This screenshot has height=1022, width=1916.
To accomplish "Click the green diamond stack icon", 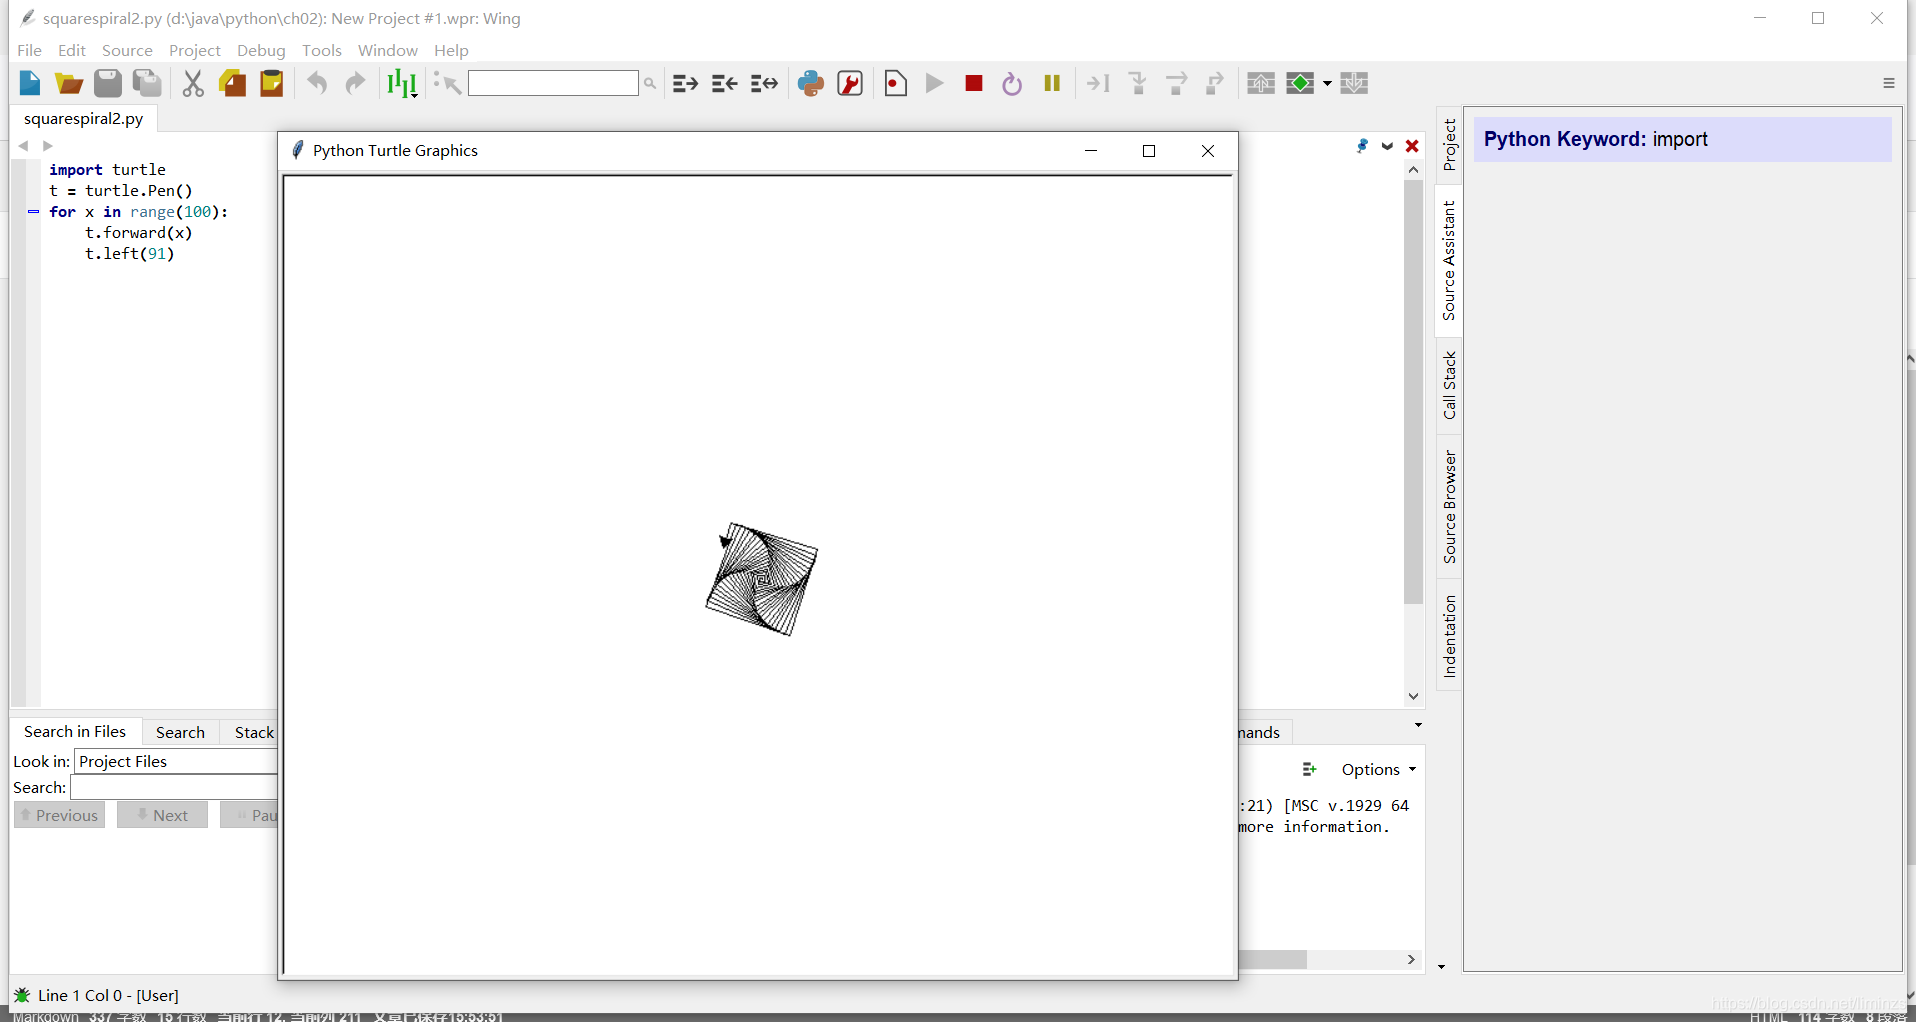I will pos(1300,83).
